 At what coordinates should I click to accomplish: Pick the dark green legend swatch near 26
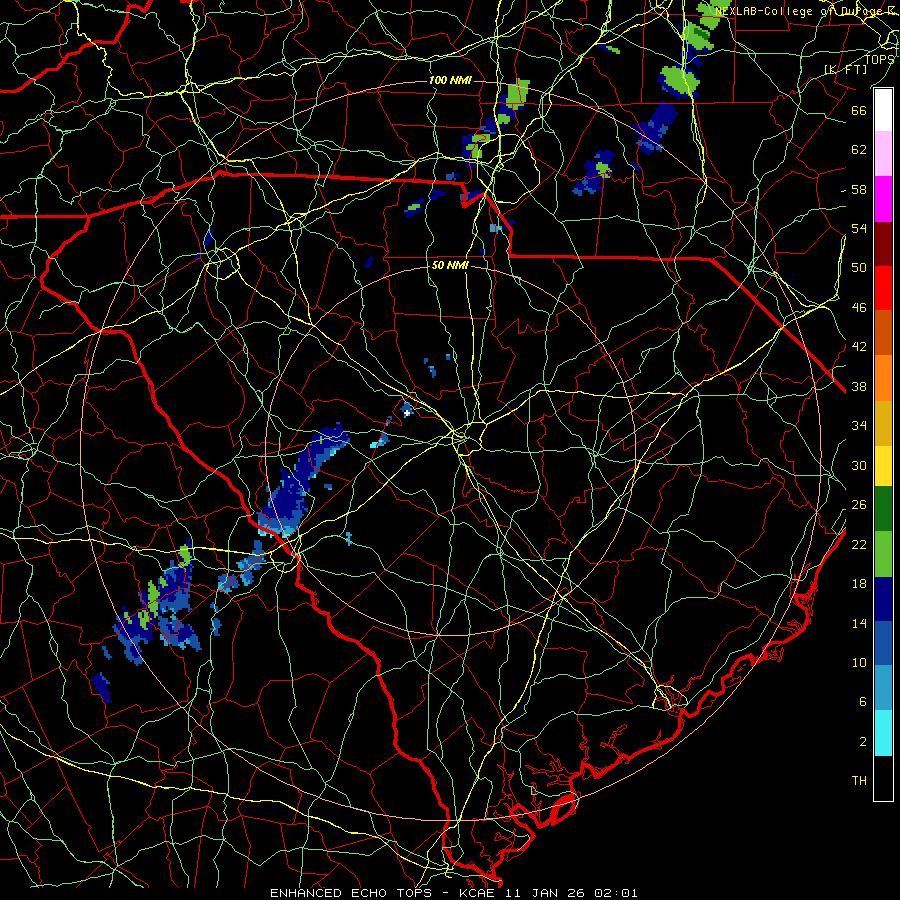tap(883, 509)
